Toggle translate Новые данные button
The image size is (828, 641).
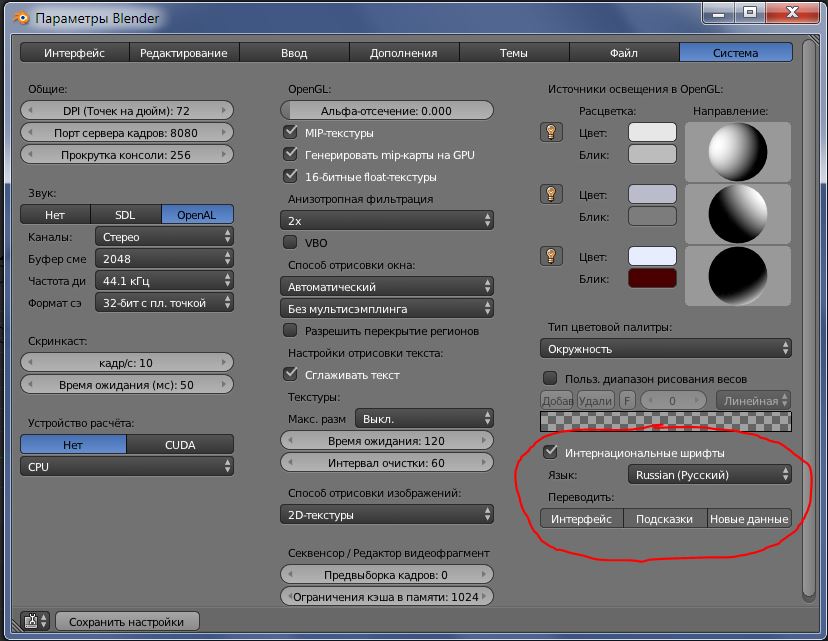pos(749,519)
